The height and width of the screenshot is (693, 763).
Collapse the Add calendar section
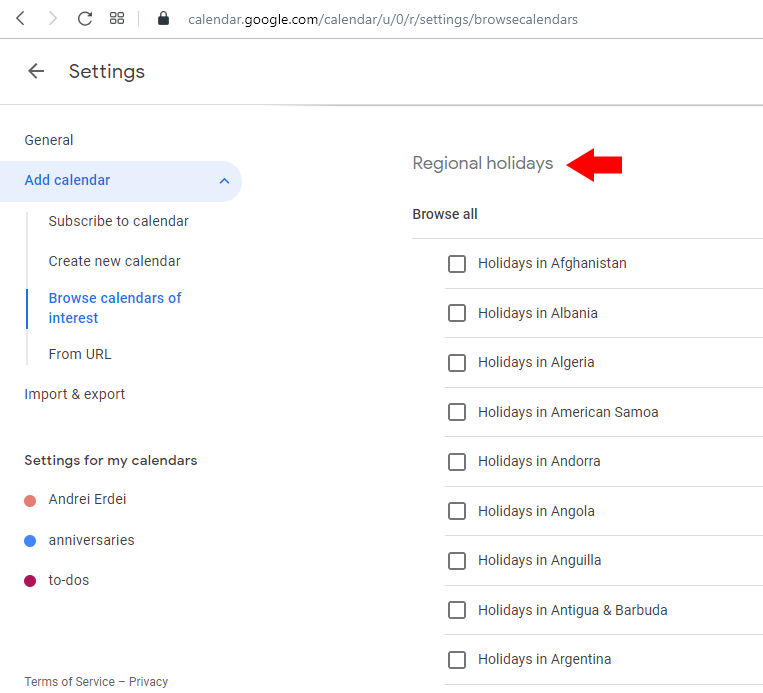(x=224, y=181)
